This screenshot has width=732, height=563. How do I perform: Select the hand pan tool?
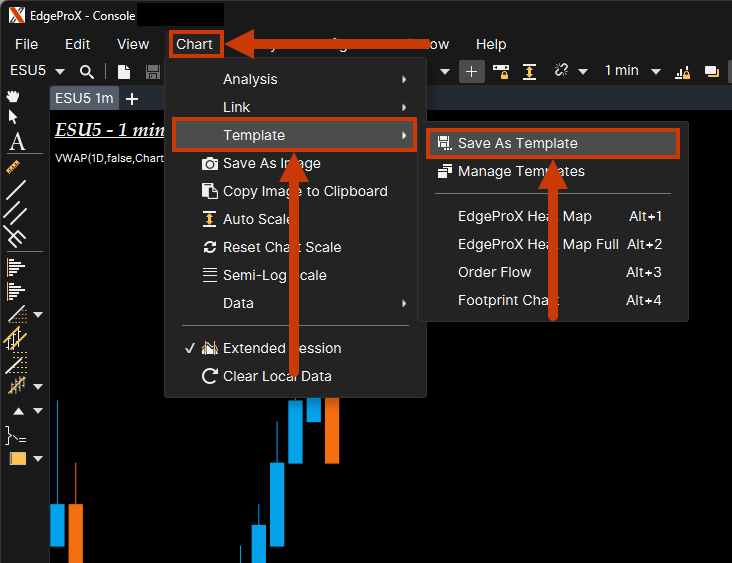coord(14,96)
